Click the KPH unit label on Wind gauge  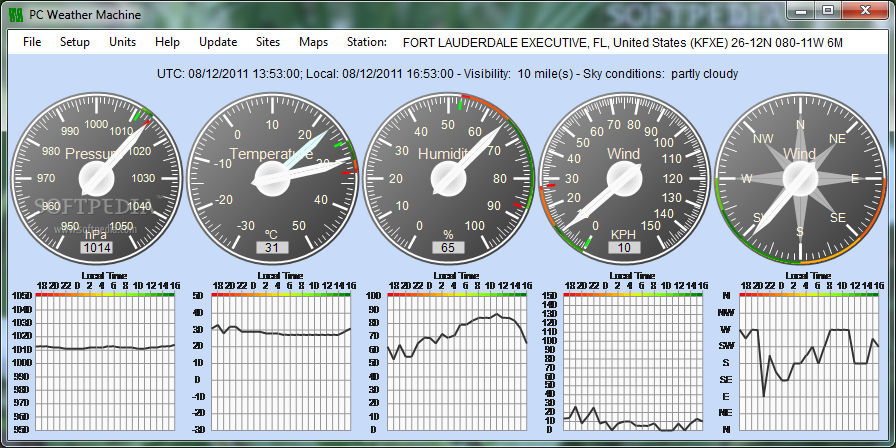point(624,234)
